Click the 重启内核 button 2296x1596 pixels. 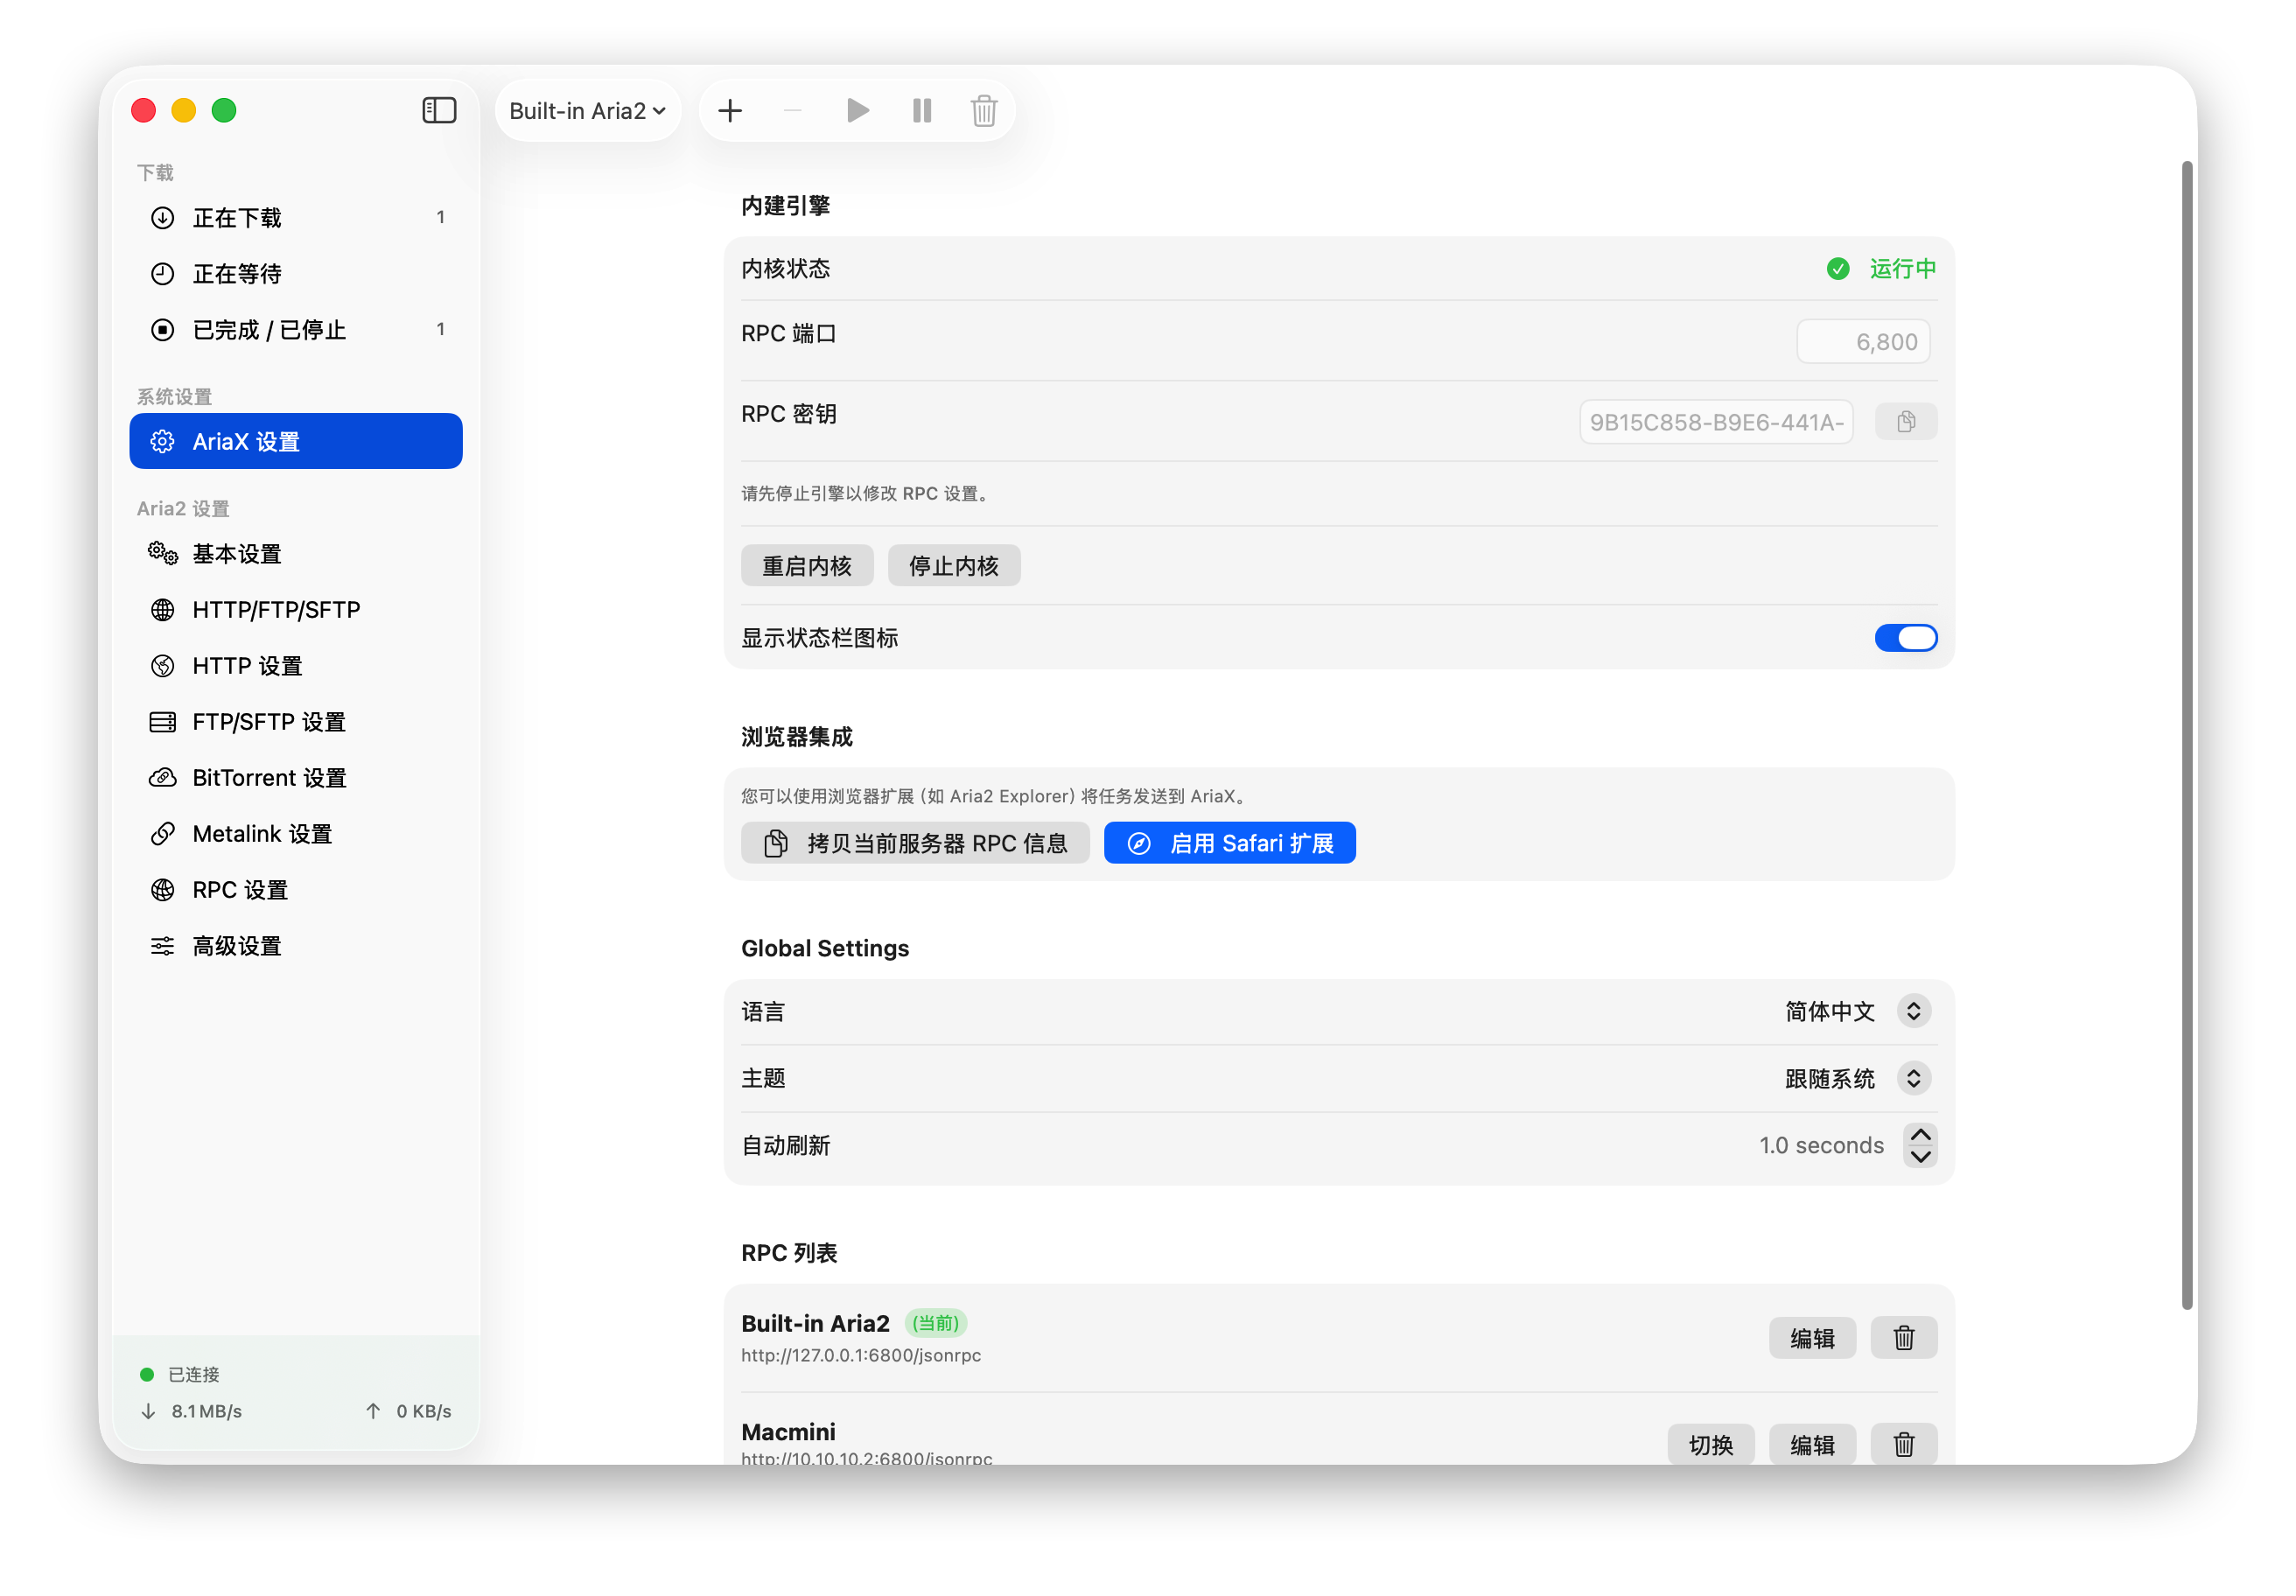click(807, 565)
